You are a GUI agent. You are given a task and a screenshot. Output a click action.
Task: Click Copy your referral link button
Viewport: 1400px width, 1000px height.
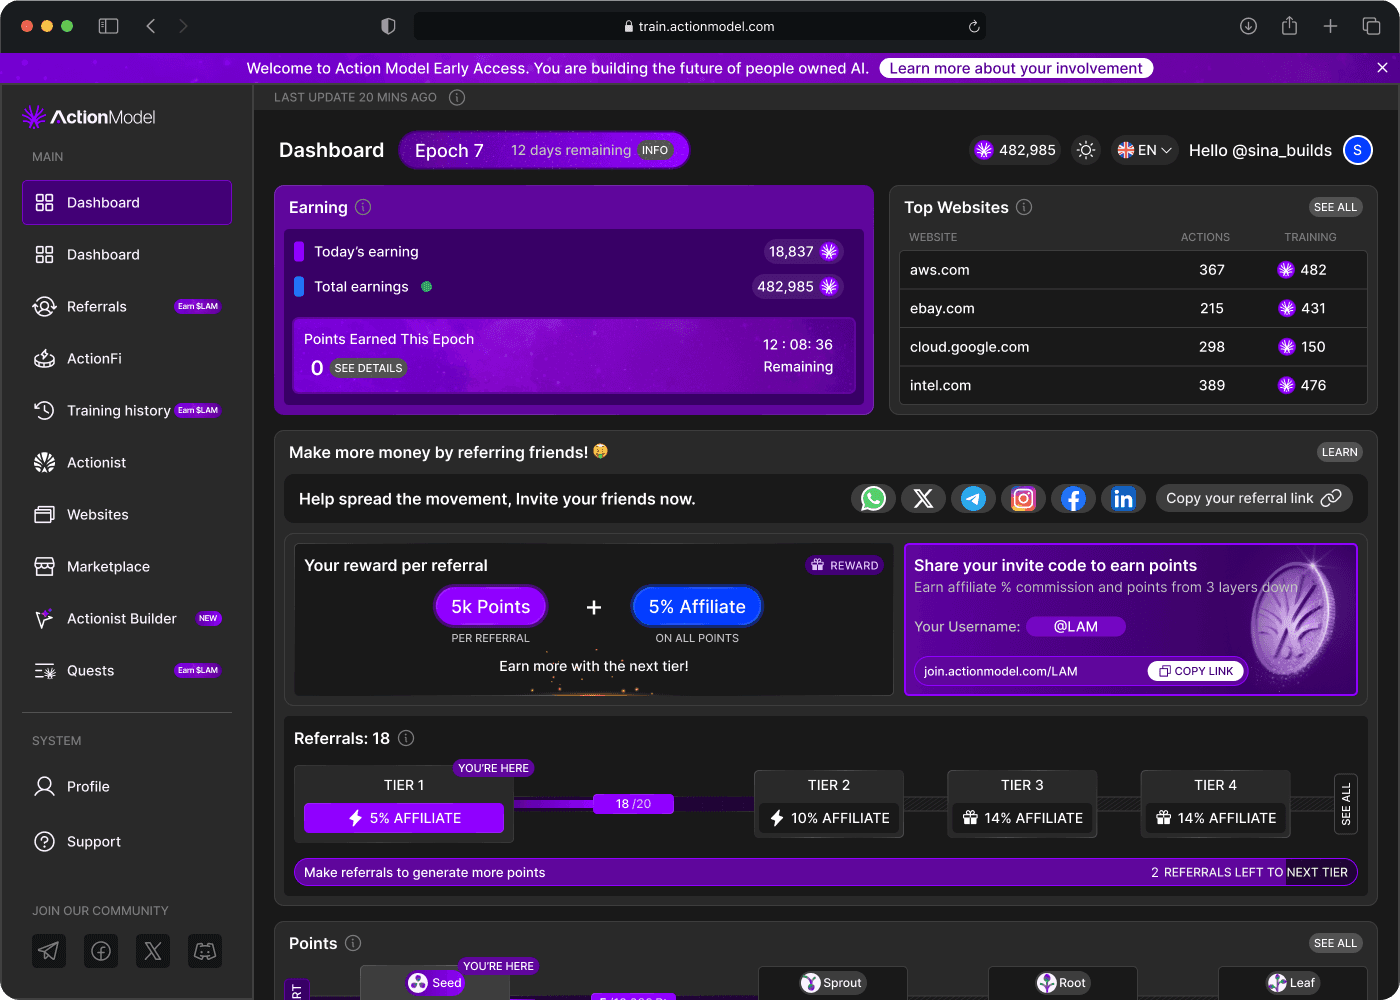click(1254, 498)
